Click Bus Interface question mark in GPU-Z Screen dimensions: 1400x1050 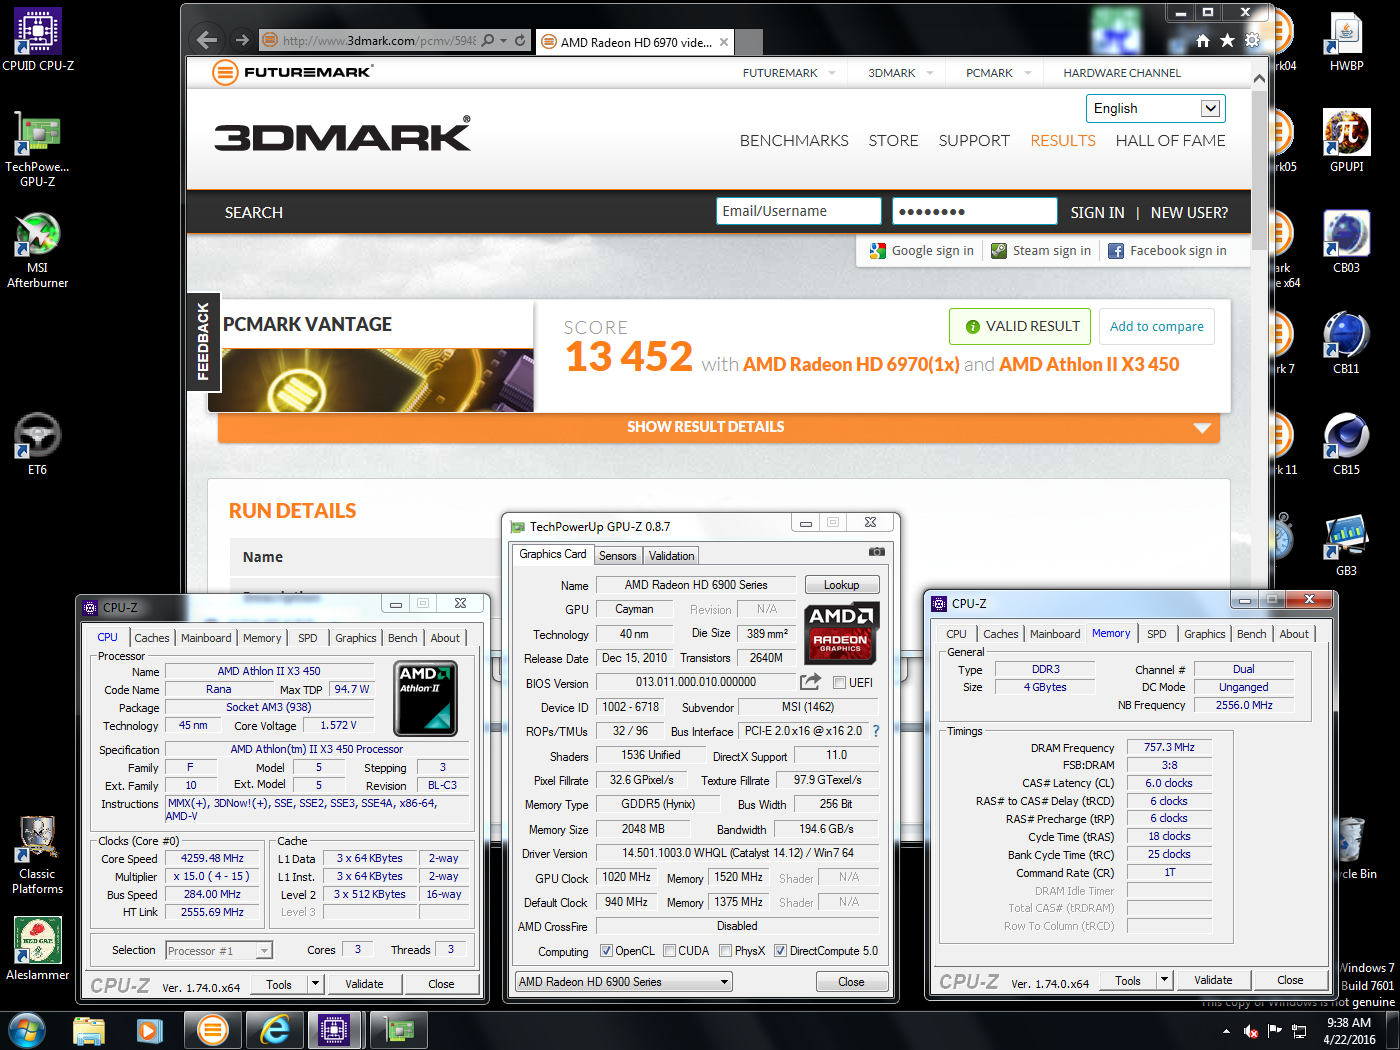point(876,731)
